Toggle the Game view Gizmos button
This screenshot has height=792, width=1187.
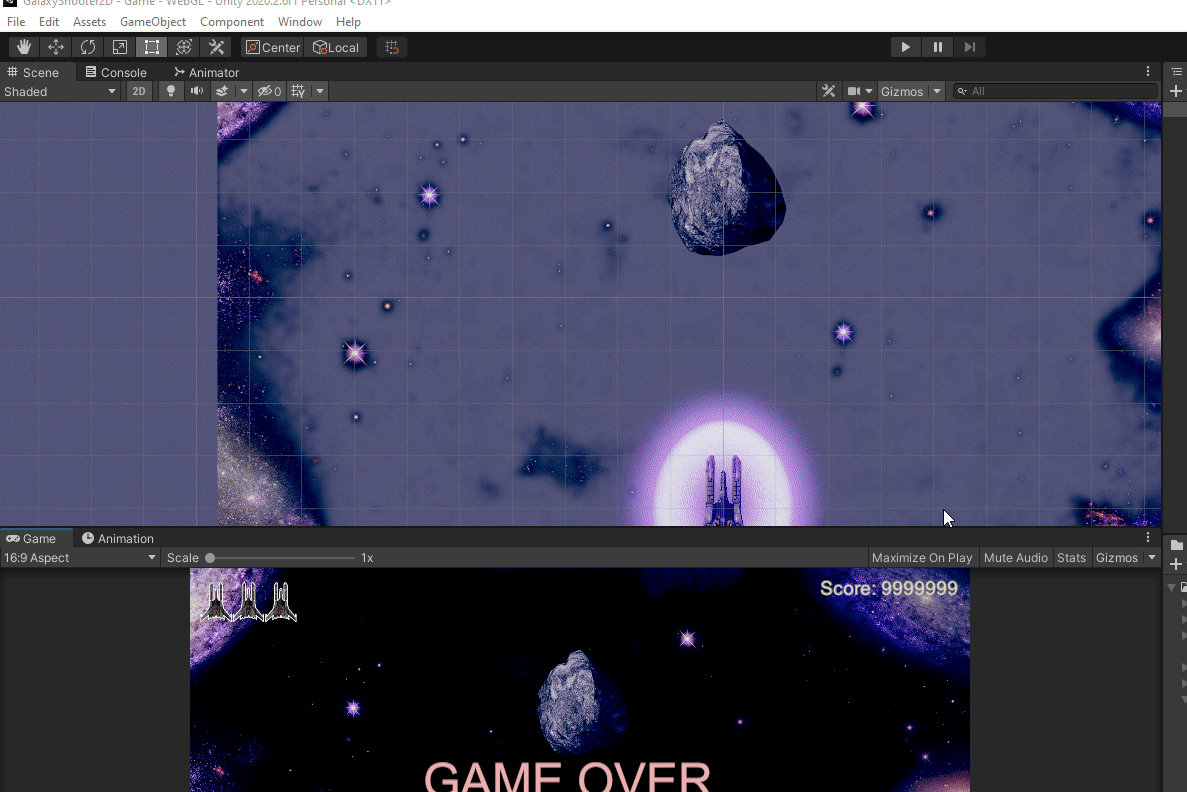click(x=1117, y=558)
